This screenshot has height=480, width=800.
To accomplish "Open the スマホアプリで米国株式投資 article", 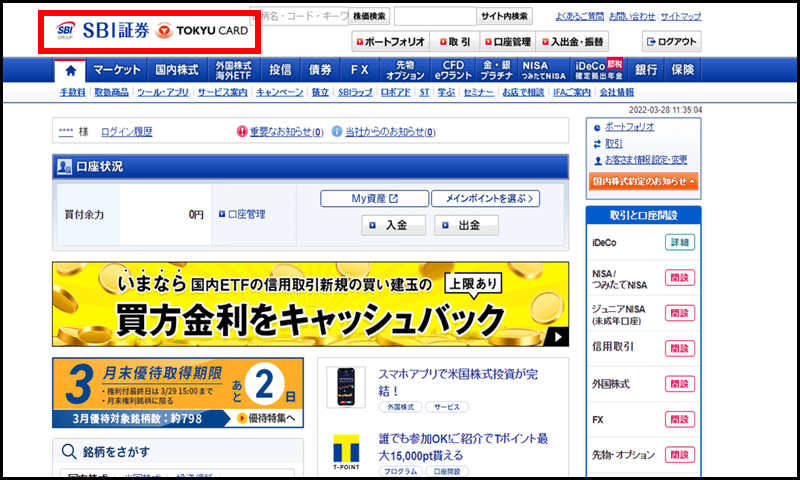I will tap(458, 383).
